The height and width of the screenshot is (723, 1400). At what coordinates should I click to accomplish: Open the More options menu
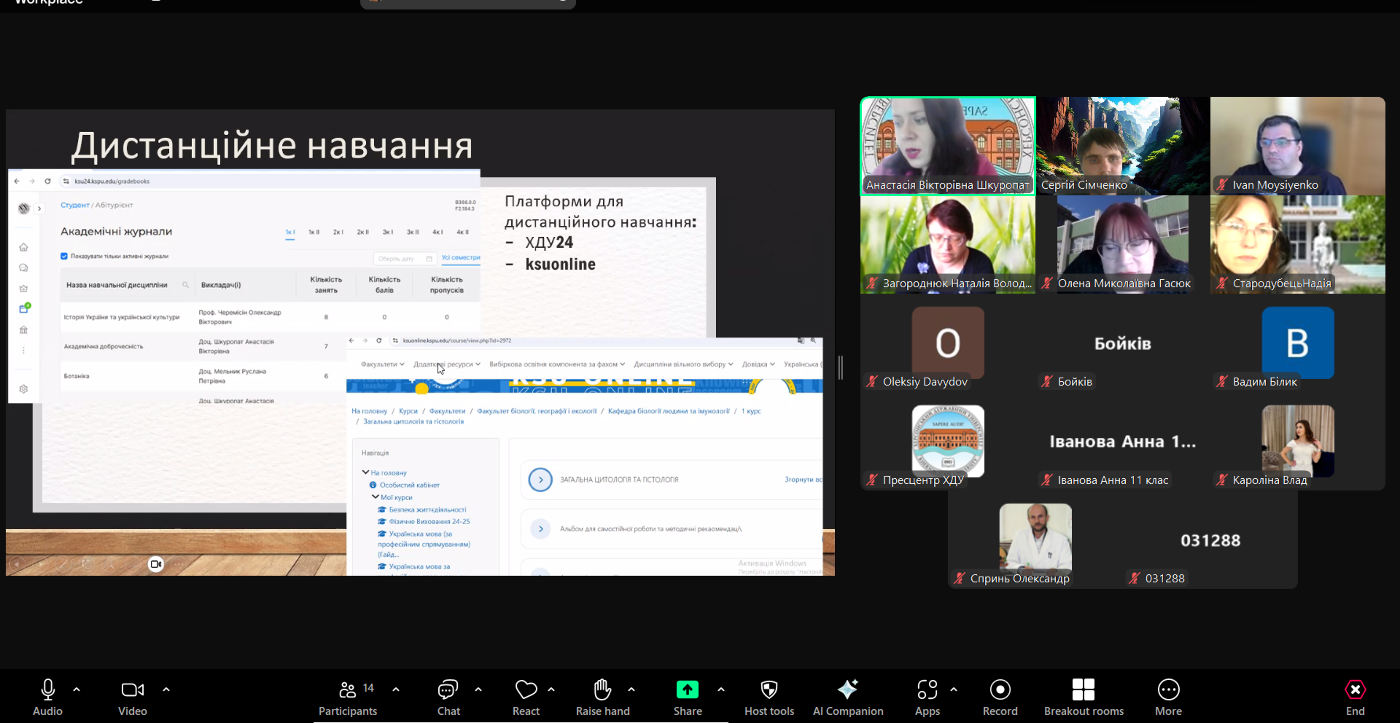pyautogui.click(x=1168, y=697)
